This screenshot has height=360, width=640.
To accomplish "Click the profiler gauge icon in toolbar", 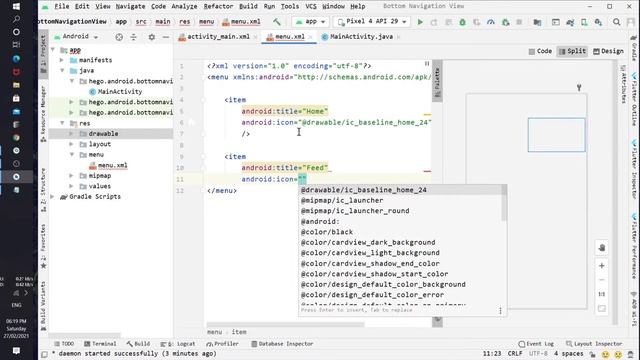I will [491, 22].
